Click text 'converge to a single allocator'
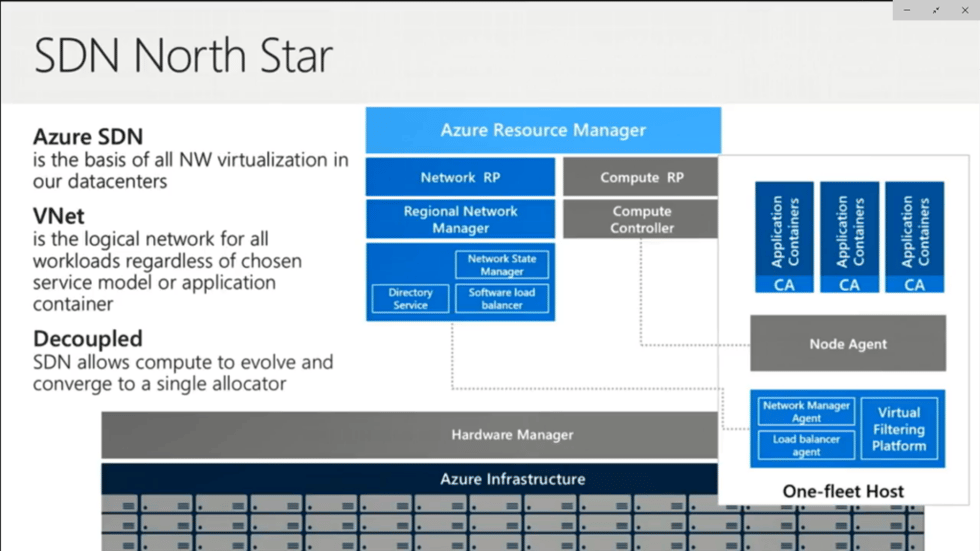This screenshot has height=551, width=980. click(x=159, y=384)
